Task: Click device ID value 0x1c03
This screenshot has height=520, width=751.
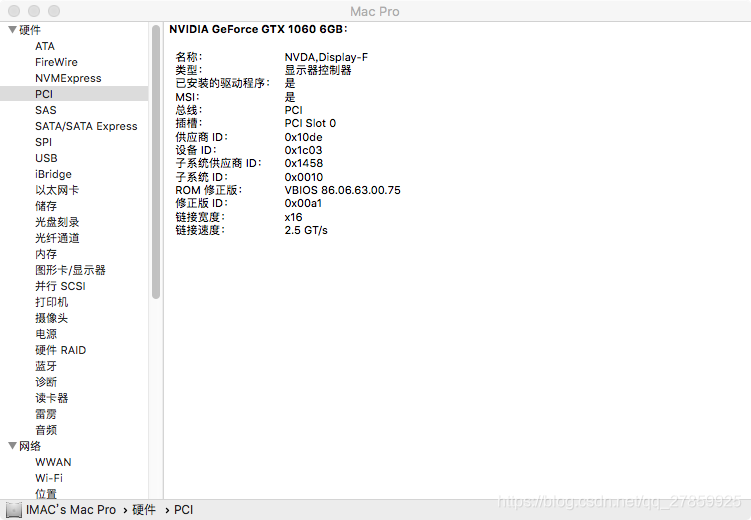Action: 304,150
